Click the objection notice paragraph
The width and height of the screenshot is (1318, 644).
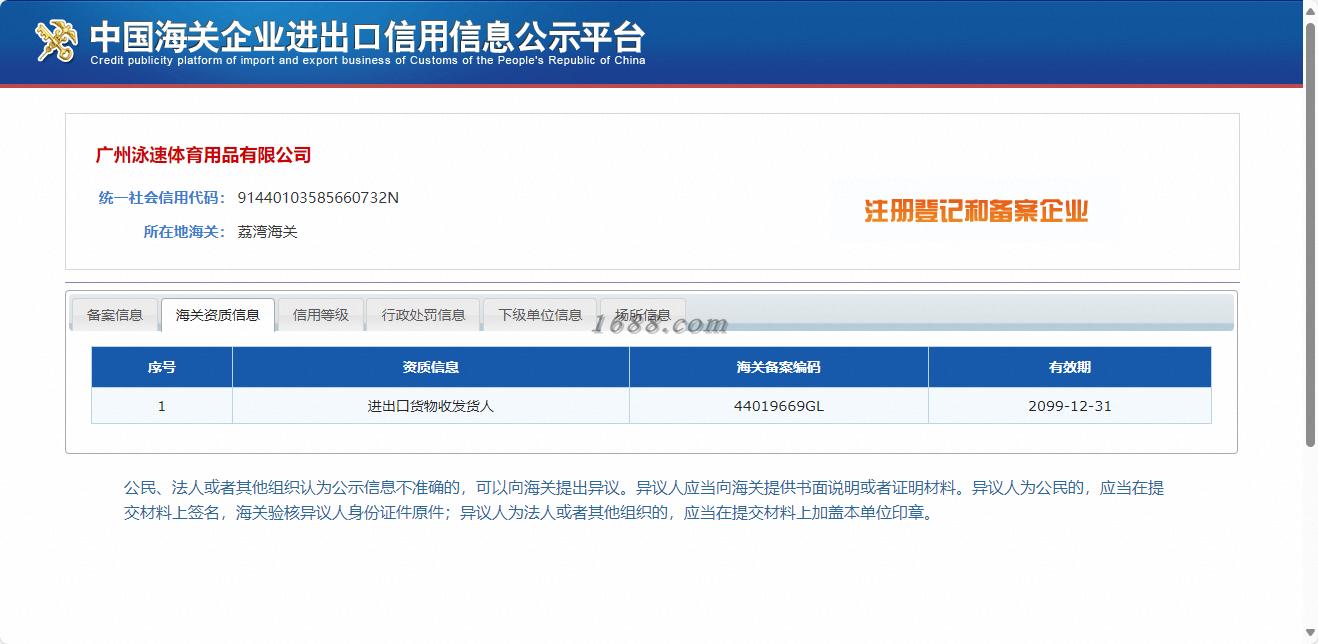click(x=644, y=501)
